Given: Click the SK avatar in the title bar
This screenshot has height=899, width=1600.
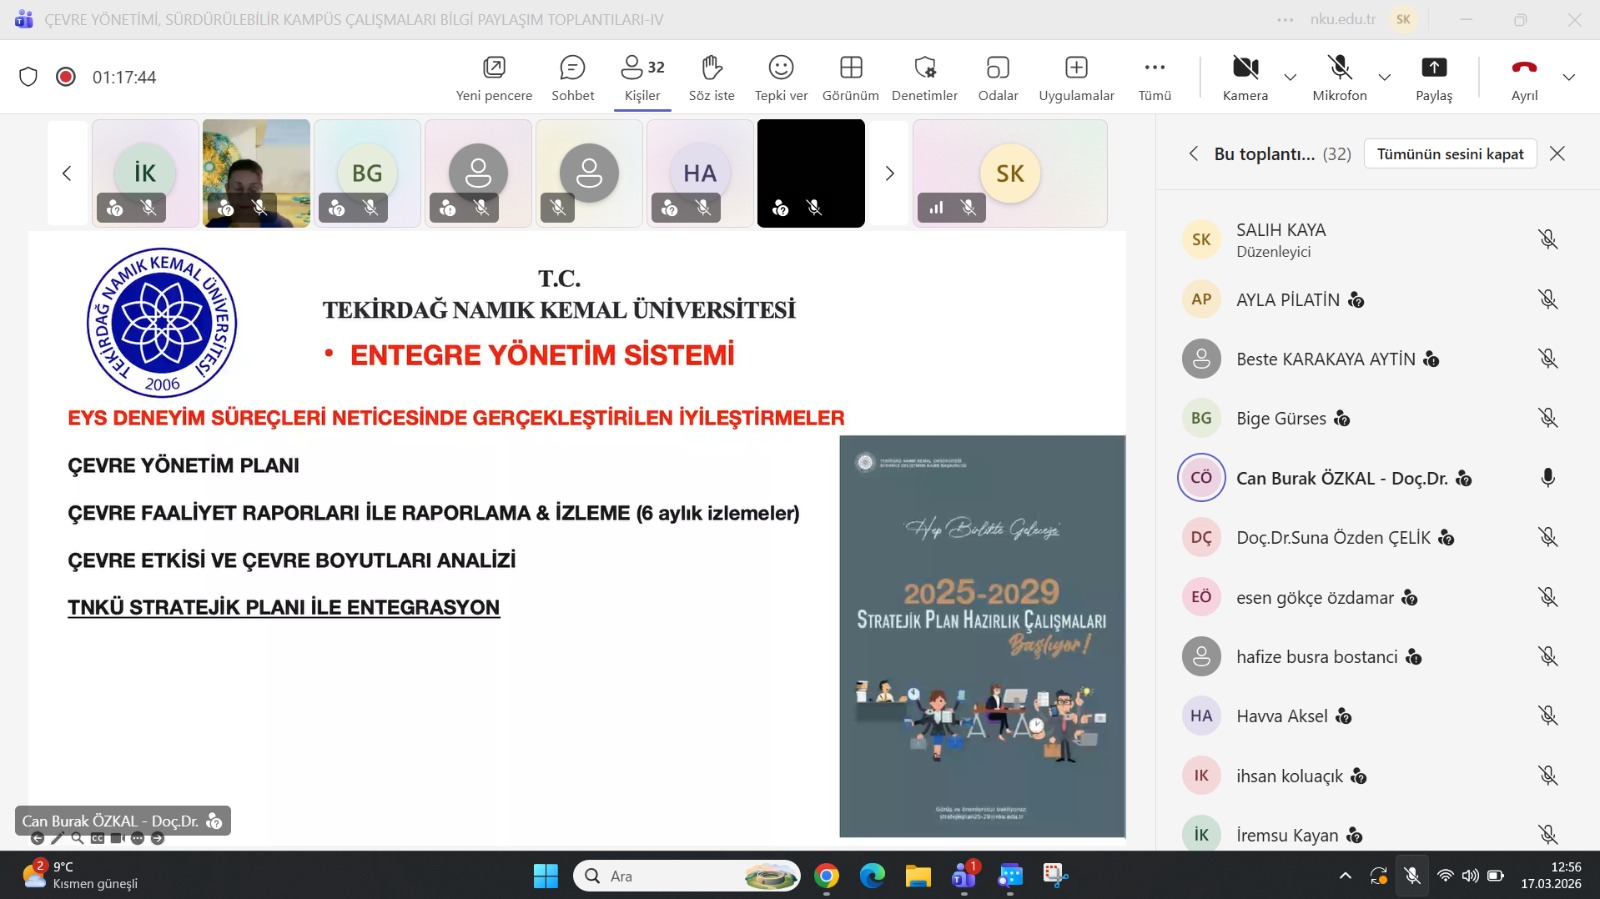Looking at the screenshot, I should [x=1403, y=19].
